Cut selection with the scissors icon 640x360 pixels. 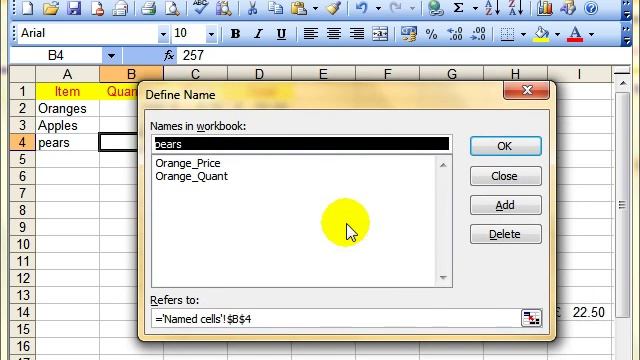coord(253,8)
